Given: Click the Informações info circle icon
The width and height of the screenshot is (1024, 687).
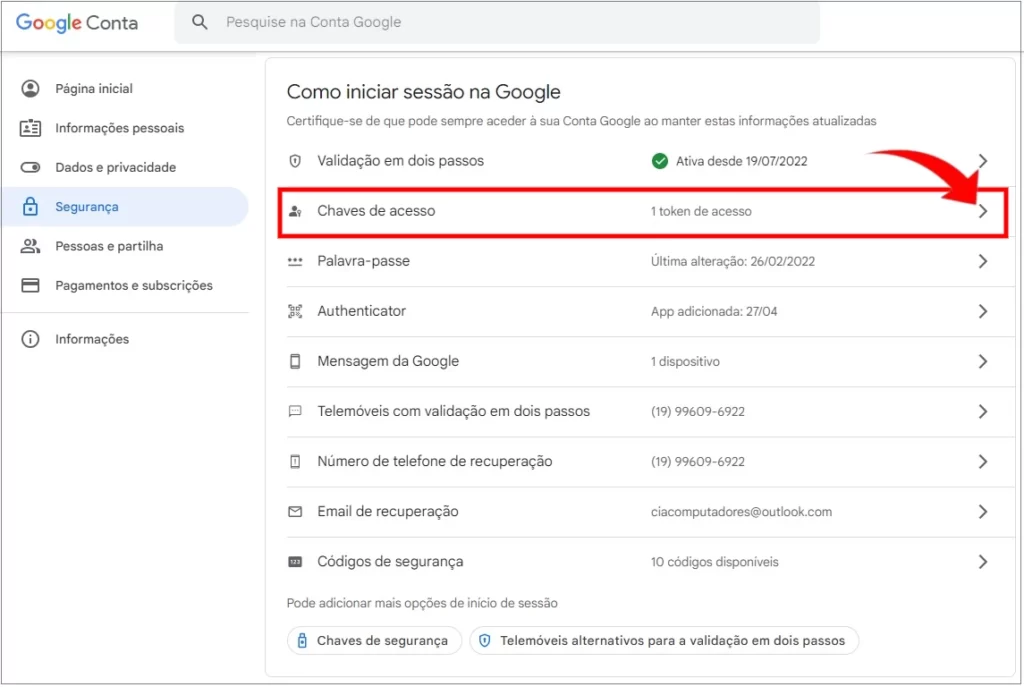Looking at the screenshot, I should 30,339.
